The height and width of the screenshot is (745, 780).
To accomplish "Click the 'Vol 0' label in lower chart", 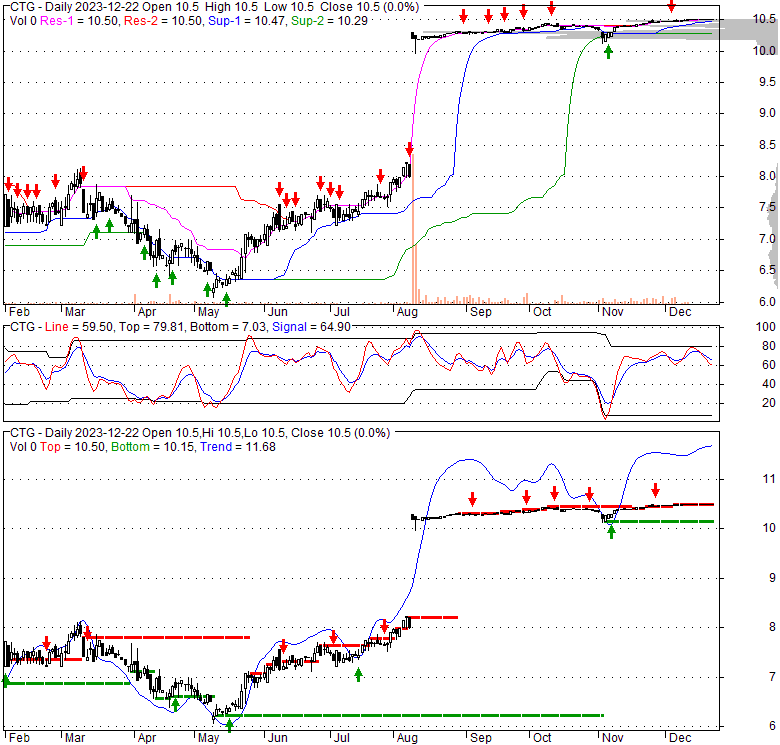I will (23, 447).
